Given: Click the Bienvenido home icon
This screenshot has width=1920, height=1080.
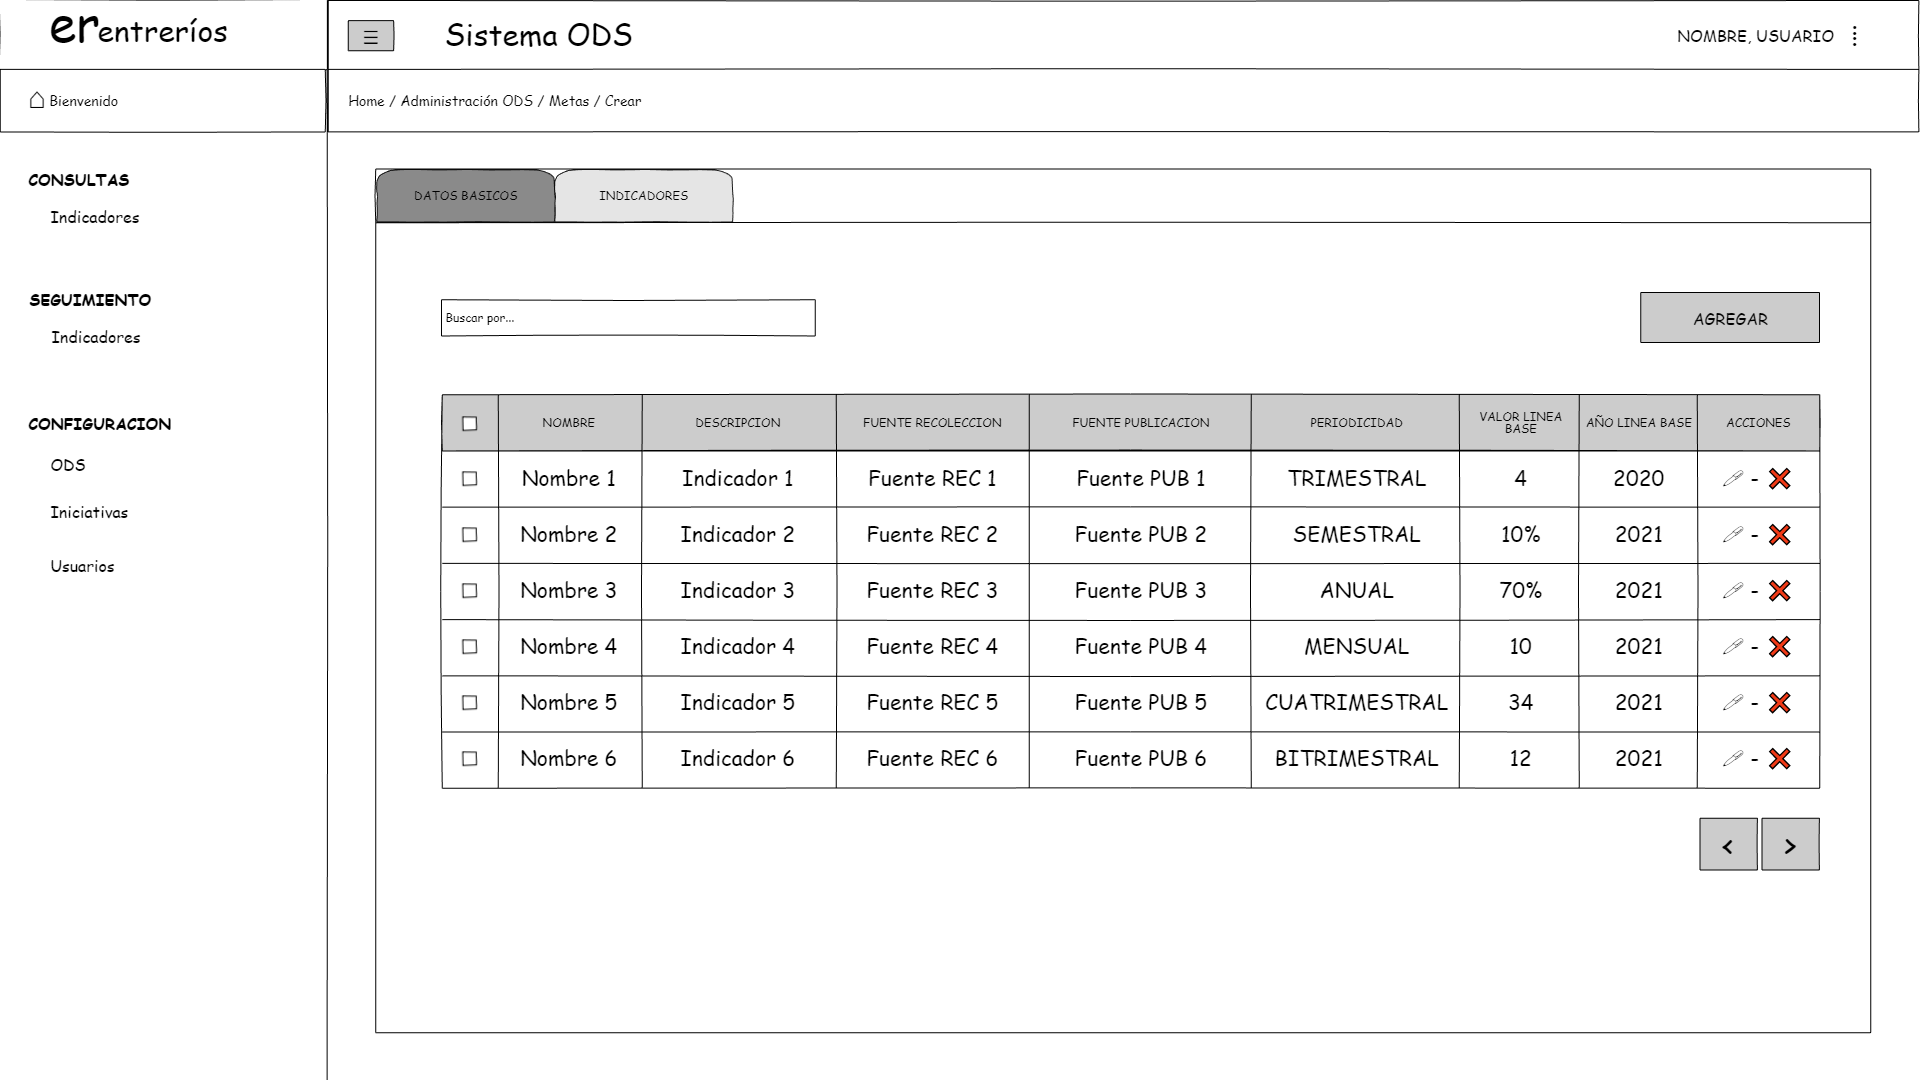Looking at the screenshot, I should [x=37, y=100].
